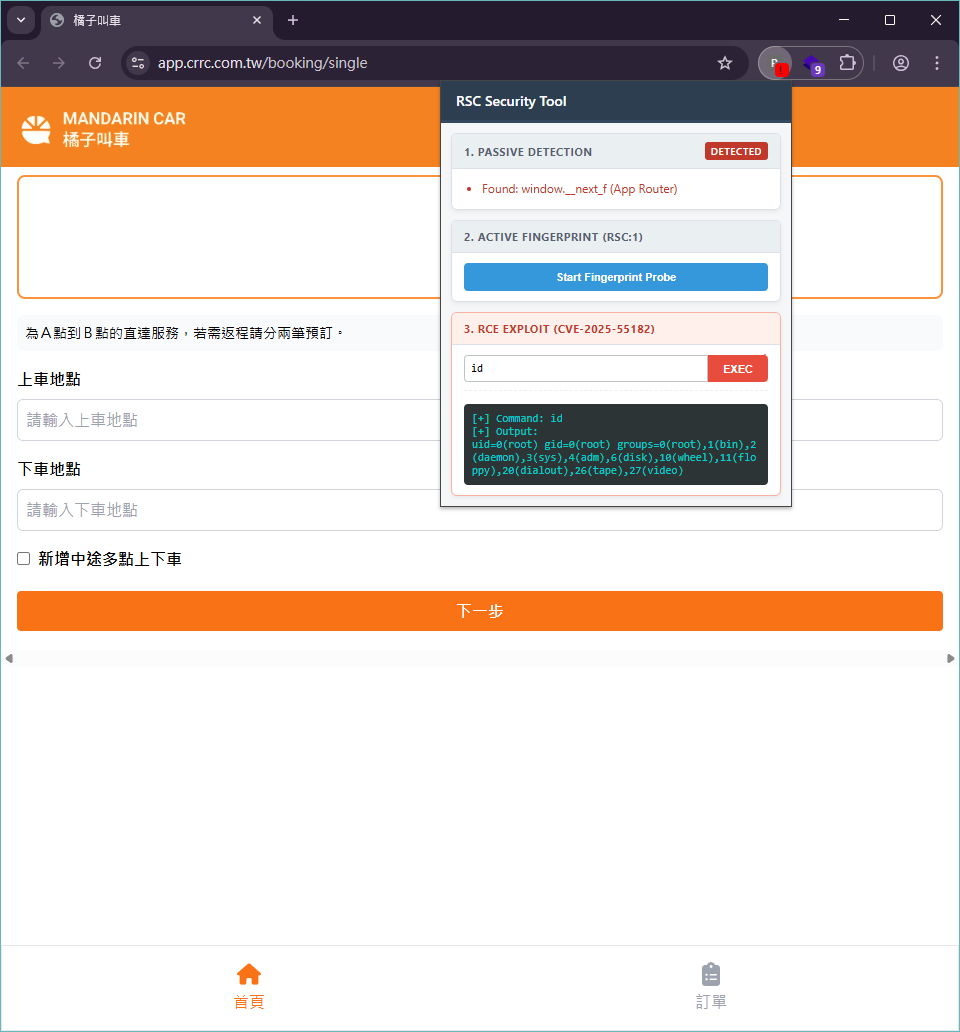Focus the RCE command input field
The image size is (960, 1032).
point(586,369)
